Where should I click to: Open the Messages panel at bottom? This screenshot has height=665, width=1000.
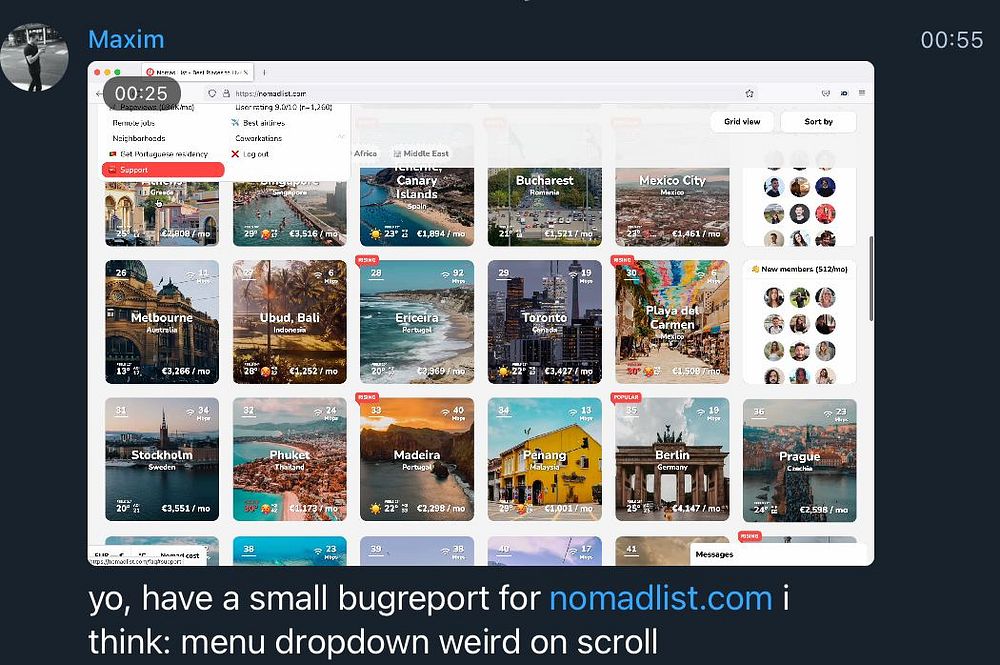(778, 555)
